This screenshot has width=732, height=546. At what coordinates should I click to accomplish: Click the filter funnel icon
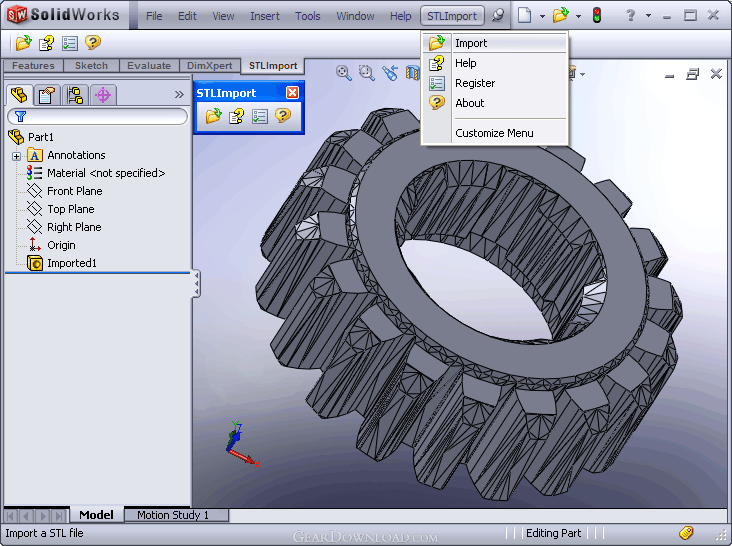pos(20,116)
